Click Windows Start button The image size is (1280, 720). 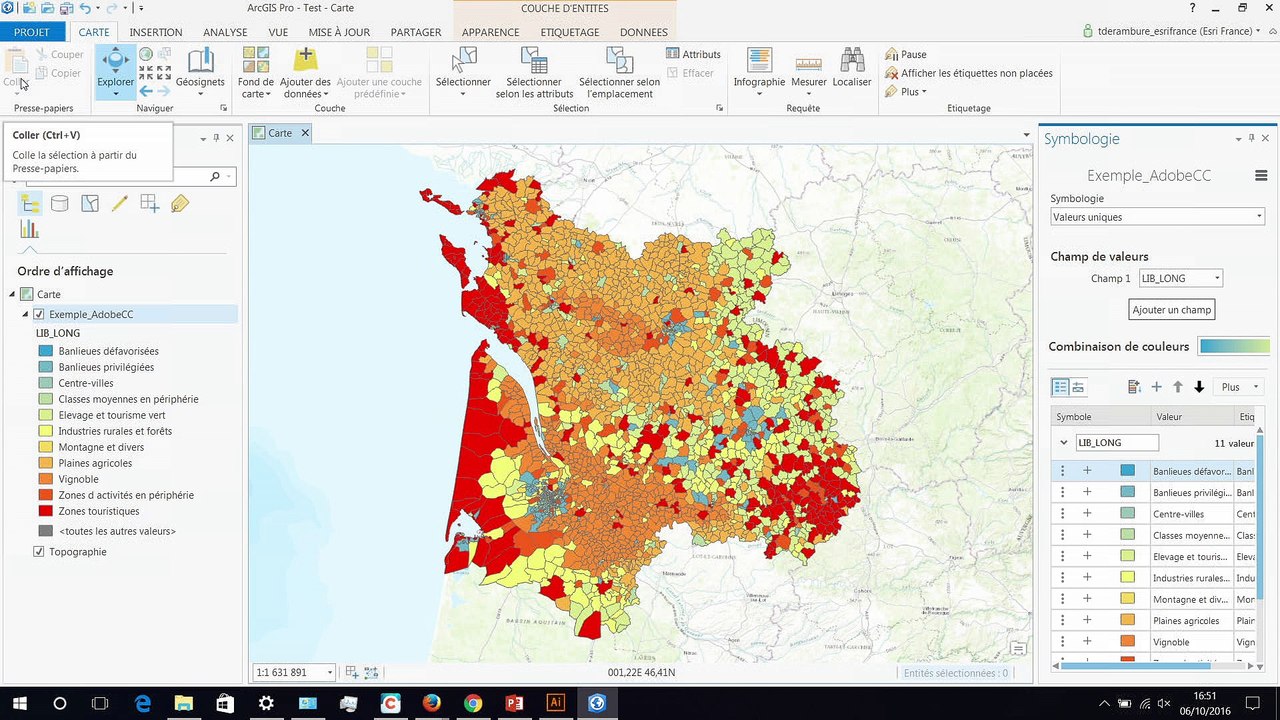coord(19,703)
